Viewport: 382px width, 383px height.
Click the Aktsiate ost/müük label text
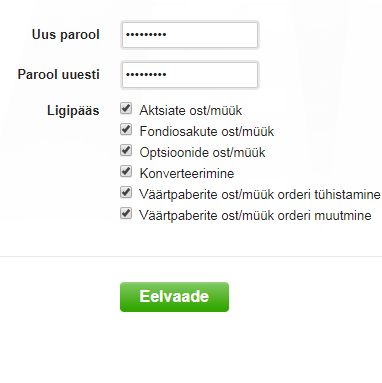191,110
